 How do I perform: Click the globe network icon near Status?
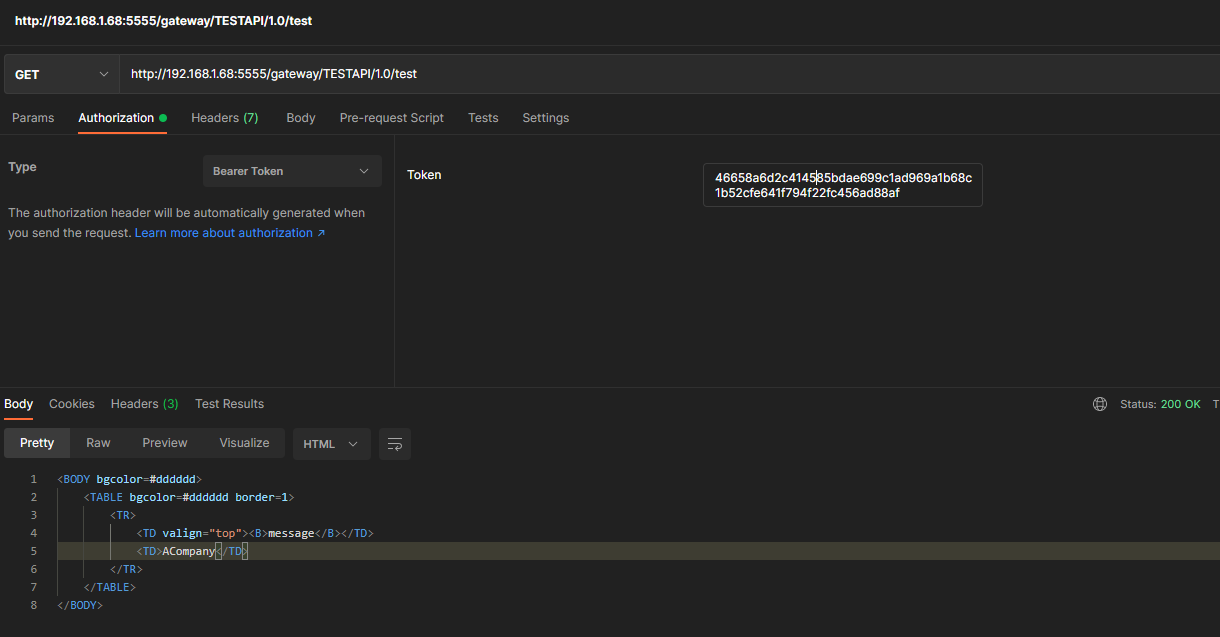pos(1100,404)
